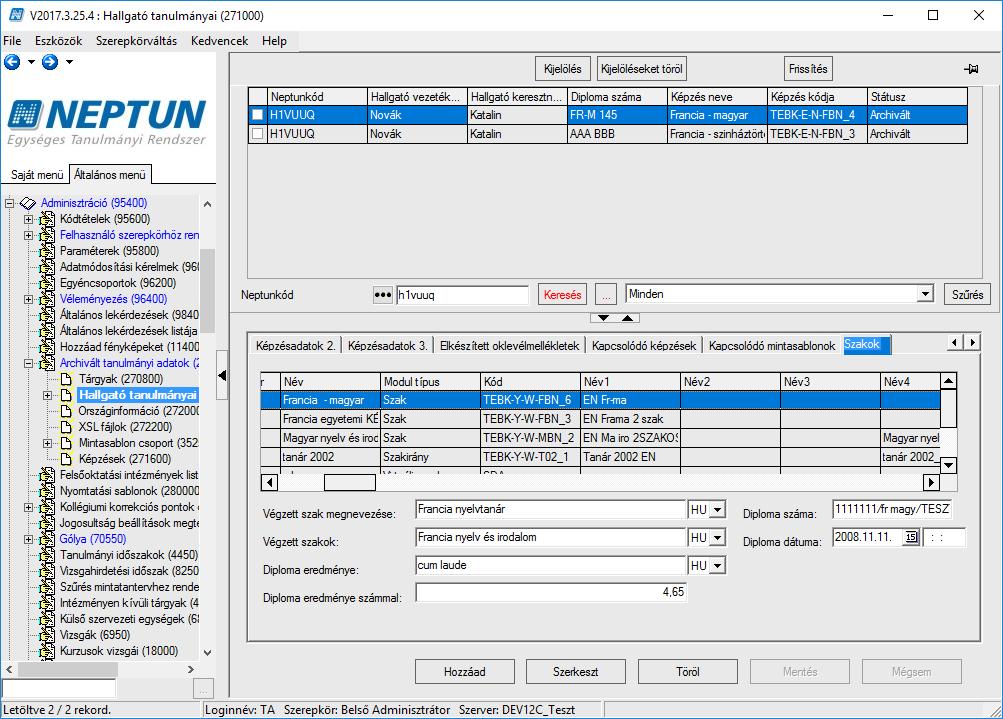Image resolution: width=1003 pixels, height=719 pixels.
Task: Click the Frissítés button
Action: pyautogui.click(x=809, y=69)
